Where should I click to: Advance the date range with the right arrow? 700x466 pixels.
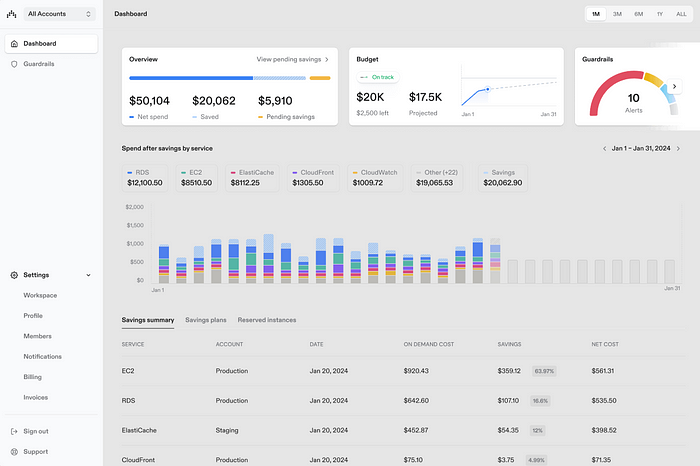678,148
